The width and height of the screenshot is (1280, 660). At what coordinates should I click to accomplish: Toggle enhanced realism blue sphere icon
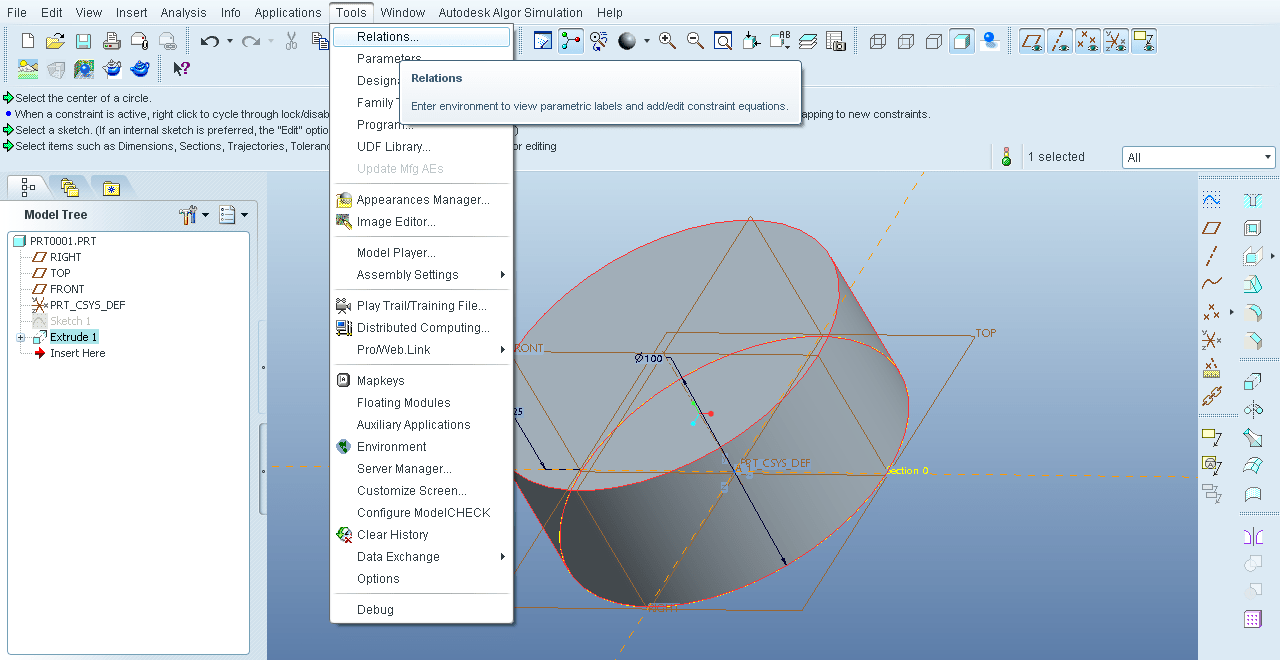pos(990,41)
